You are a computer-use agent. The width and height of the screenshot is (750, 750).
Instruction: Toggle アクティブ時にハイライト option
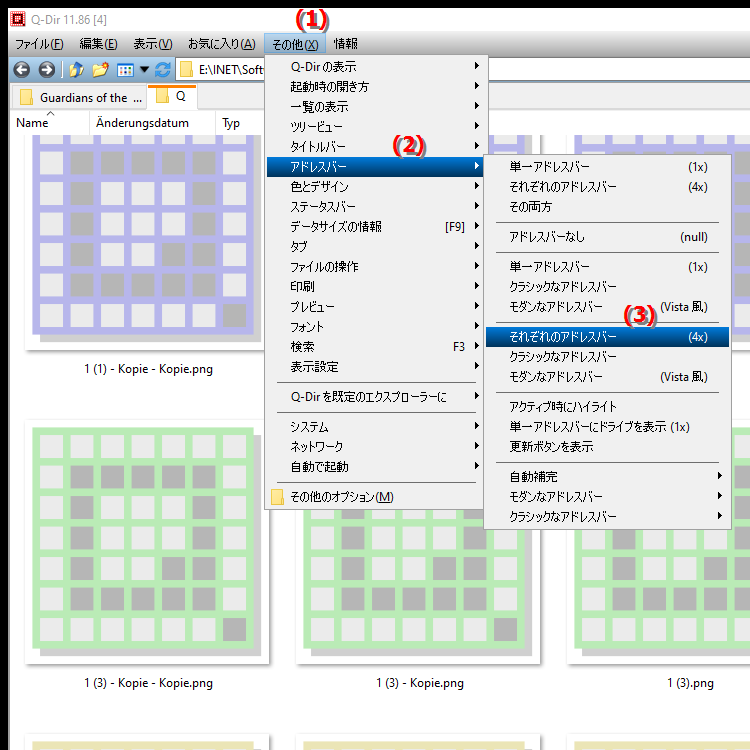pos(607,407)
